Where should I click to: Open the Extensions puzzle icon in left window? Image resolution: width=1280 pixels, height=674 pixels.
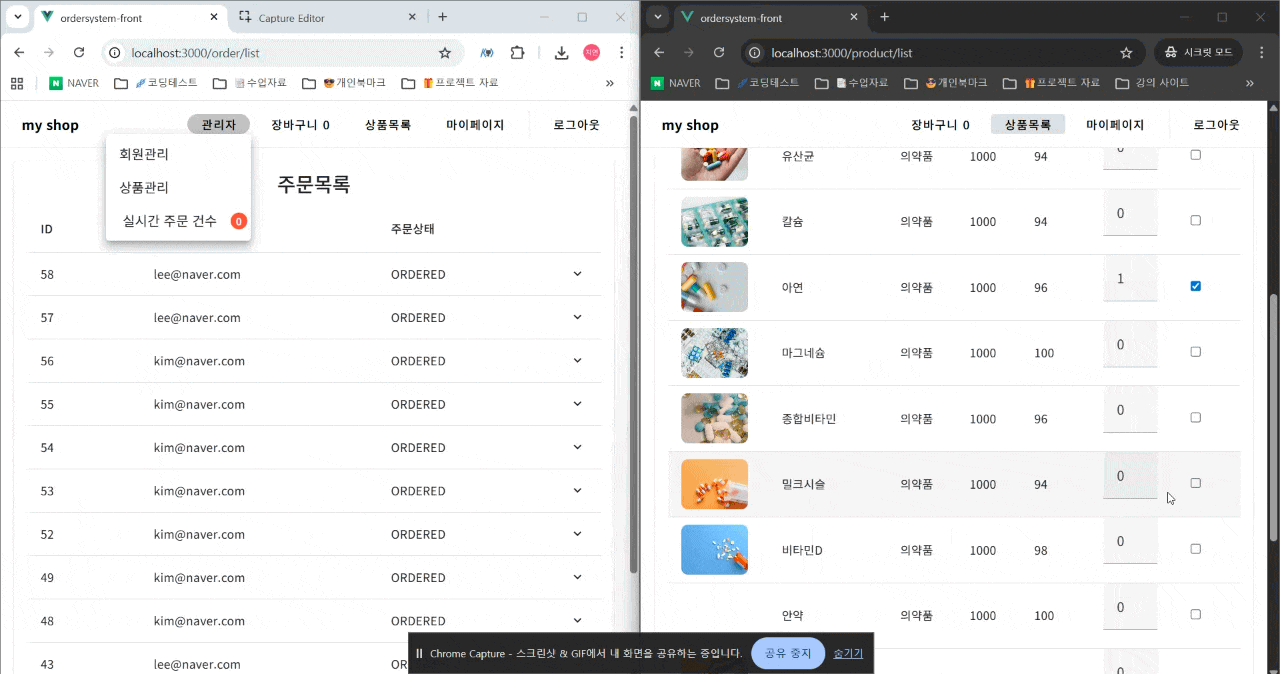coord(517,53)
